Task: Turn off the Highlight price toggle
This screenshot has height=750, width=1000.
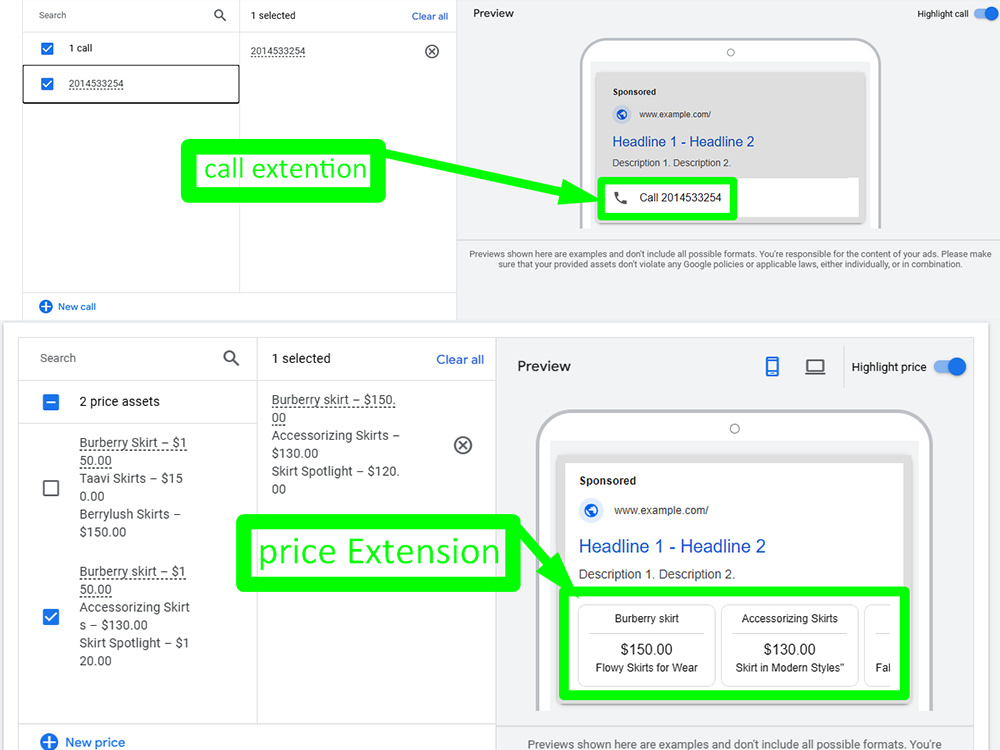Action: tap(950, 367)
